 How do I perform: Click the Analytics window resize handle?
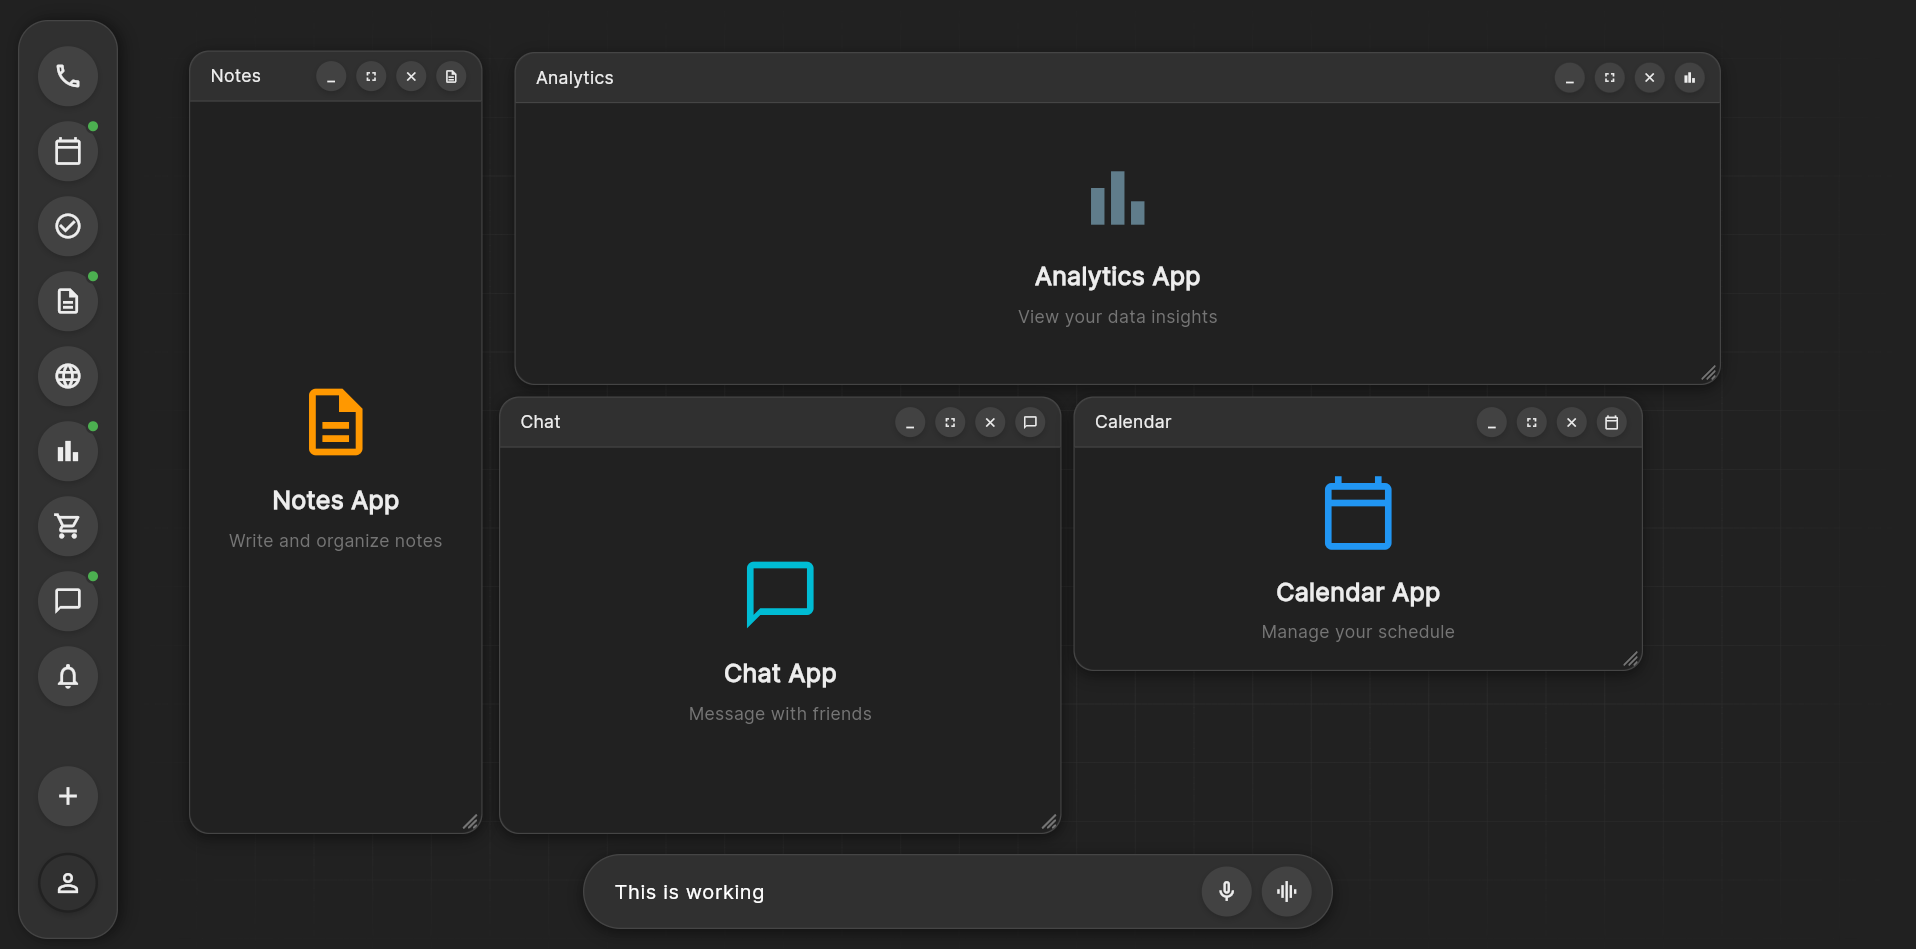(1709, 373)
